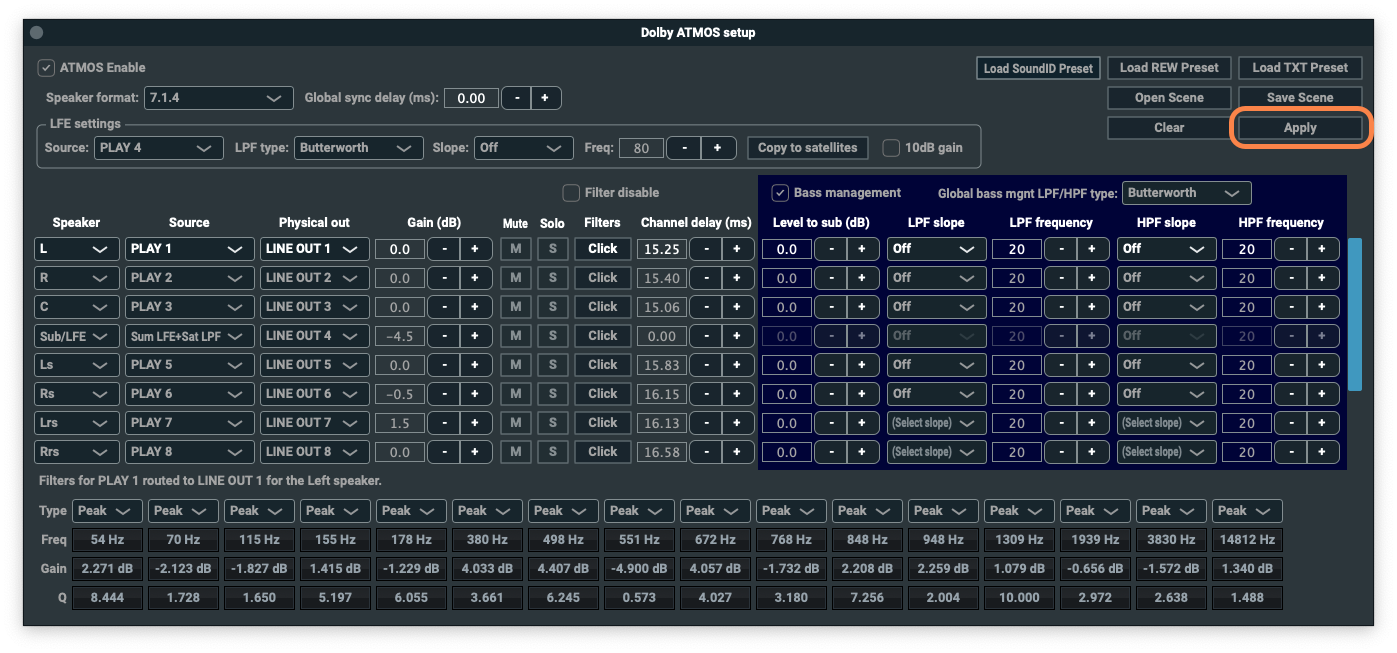Click the 10.000 Q value cell
The image size is (1397, 653).
[1019, 598]
